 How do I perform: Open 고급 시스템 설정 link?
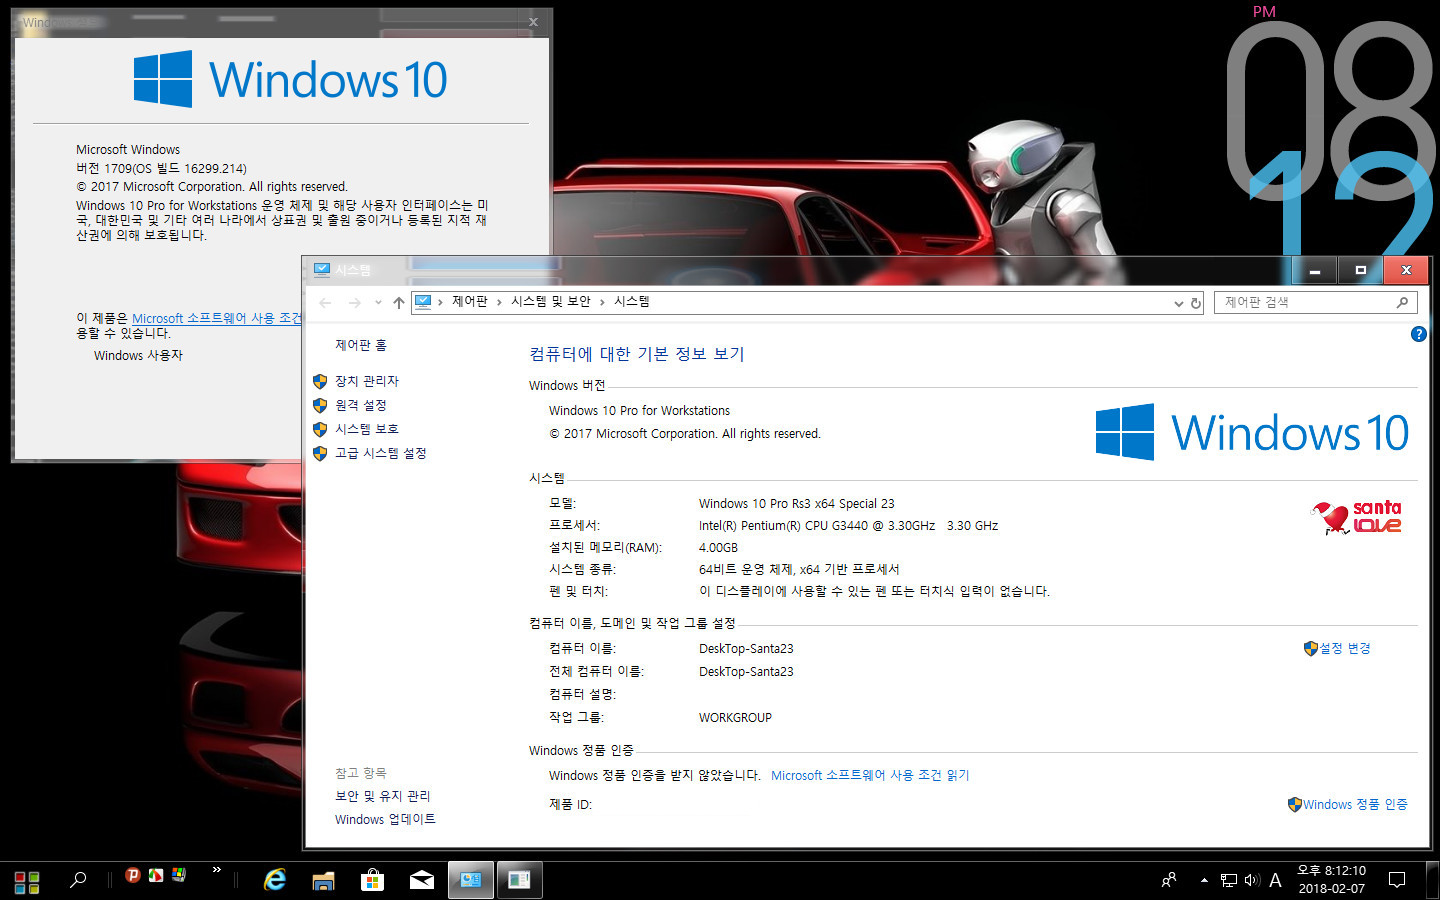[381, 453]
